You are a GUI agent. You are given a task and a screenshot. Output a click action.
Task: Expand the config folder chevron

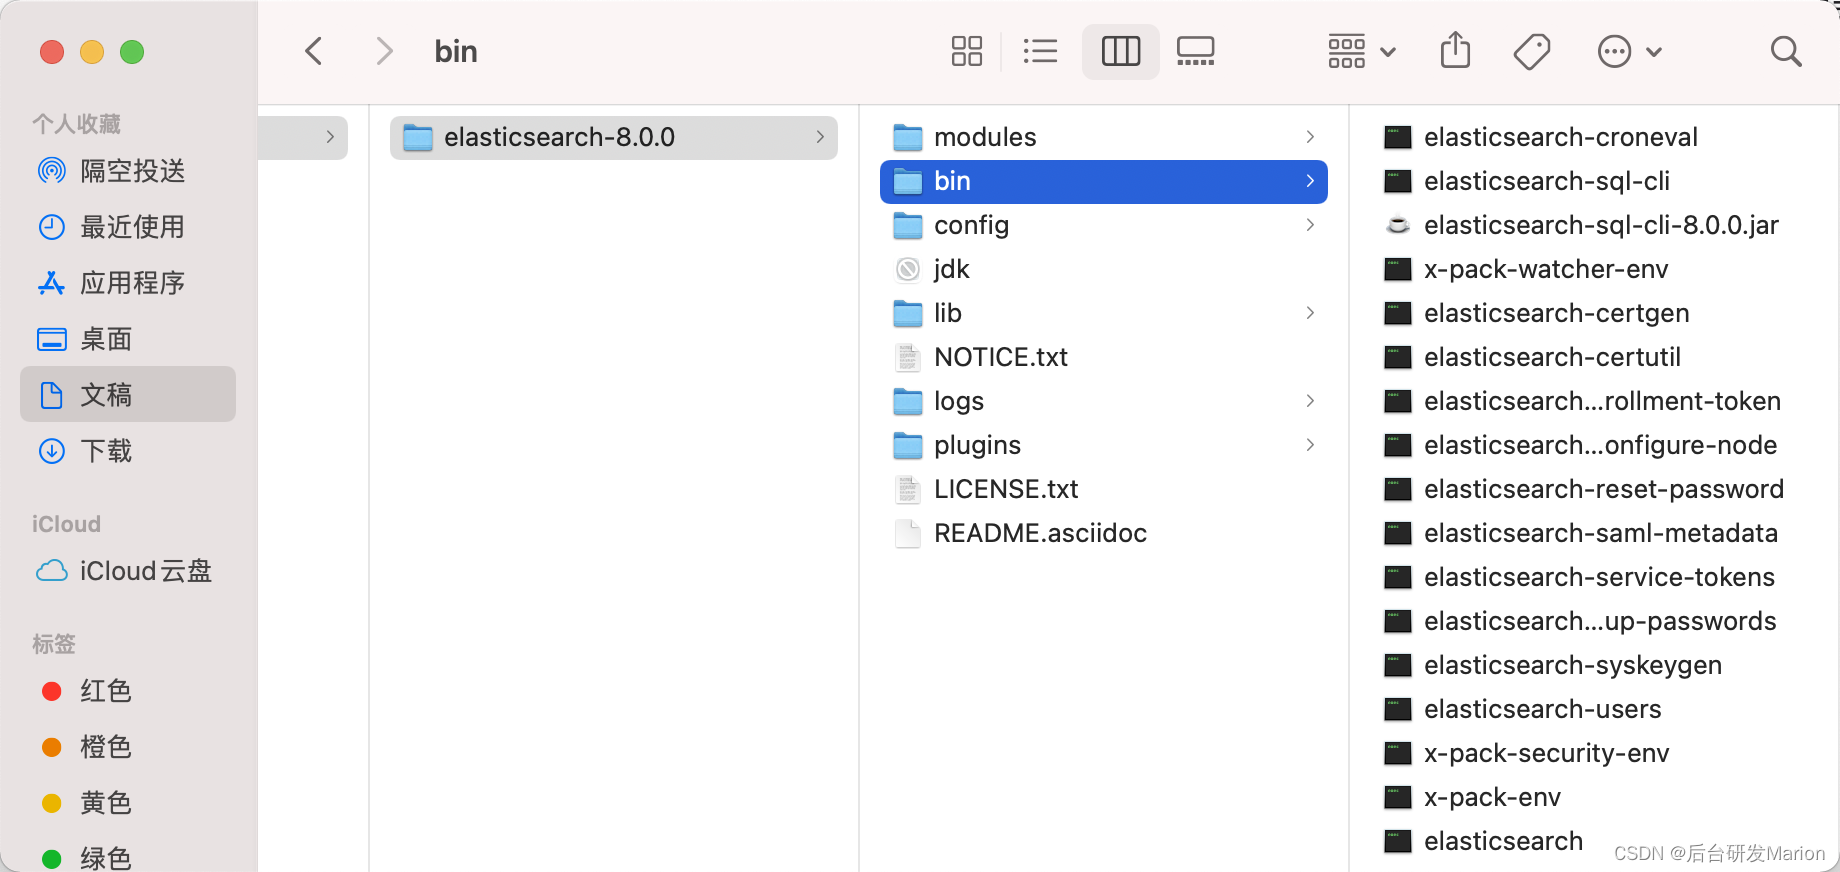click(1310, 225)
